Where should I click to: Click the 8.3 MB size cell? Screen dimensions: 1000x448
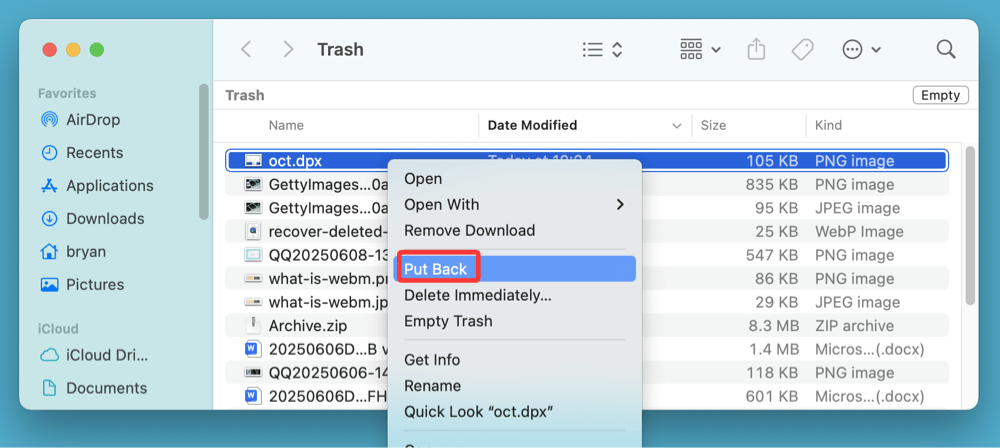[774, 326]
